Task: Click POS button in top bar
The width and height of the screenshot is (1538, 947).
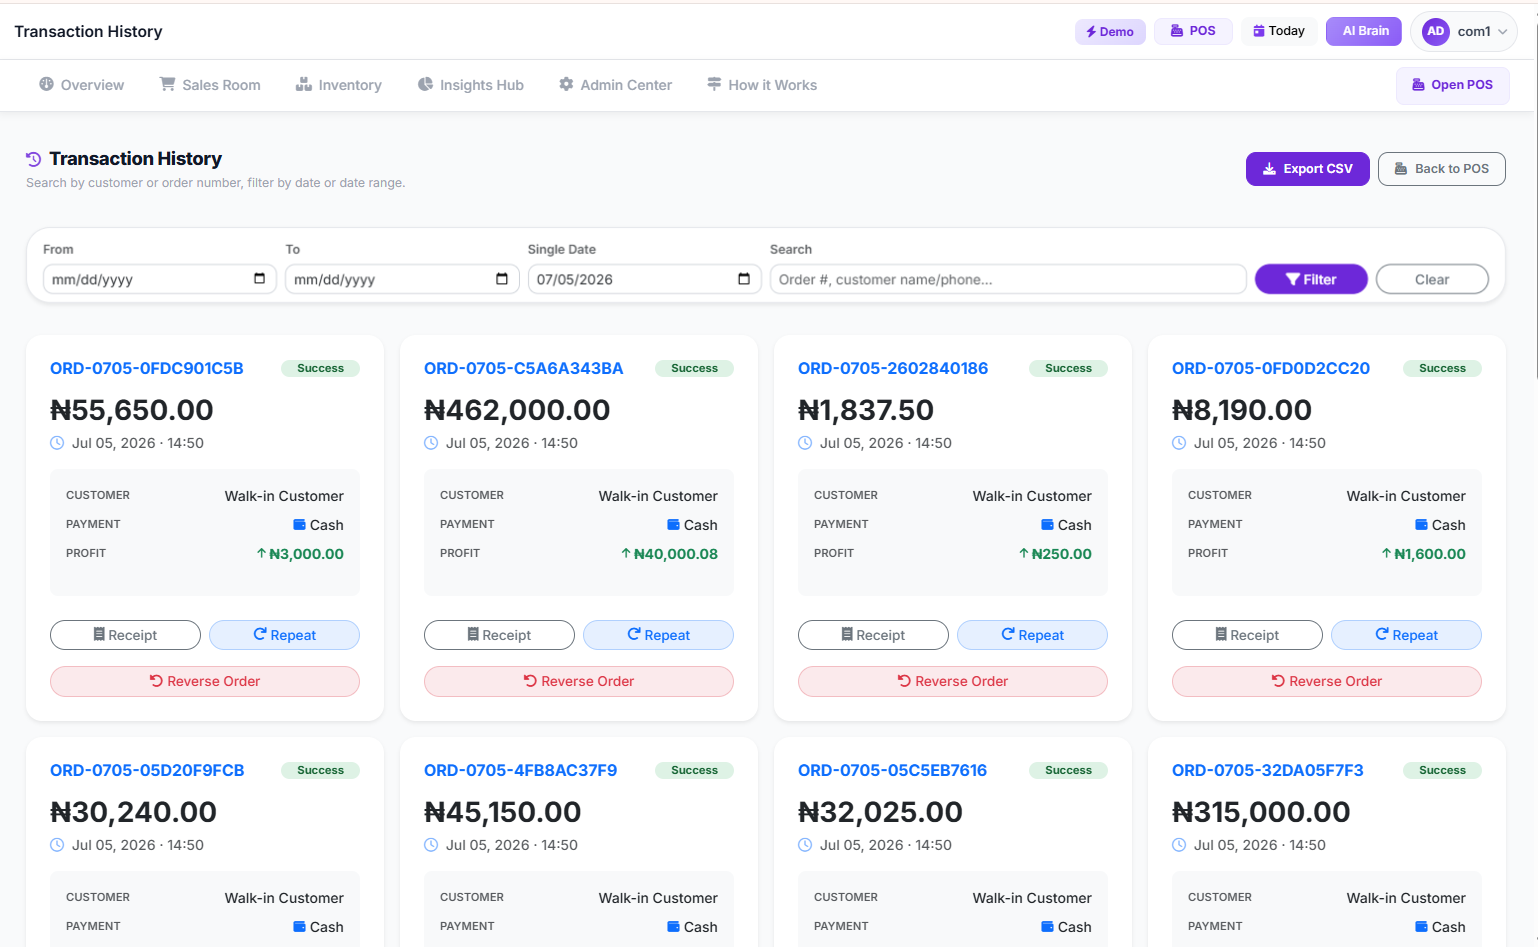Action: (1193, 31)
